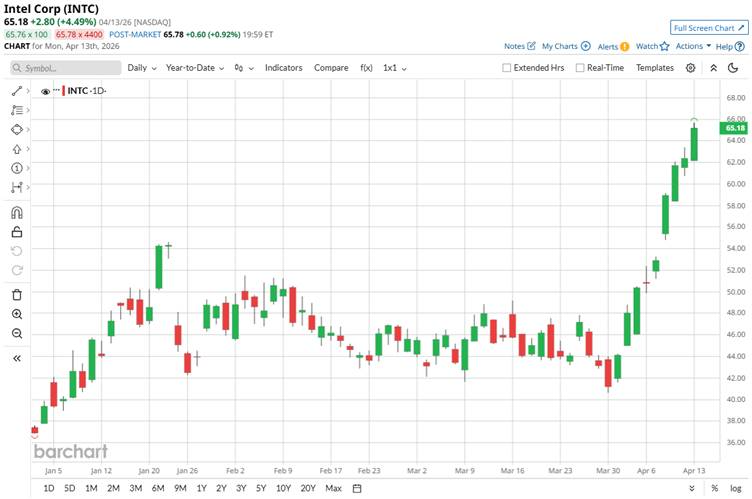Select the 1Y range
This screenshot has height=499, width=752.
201,488
